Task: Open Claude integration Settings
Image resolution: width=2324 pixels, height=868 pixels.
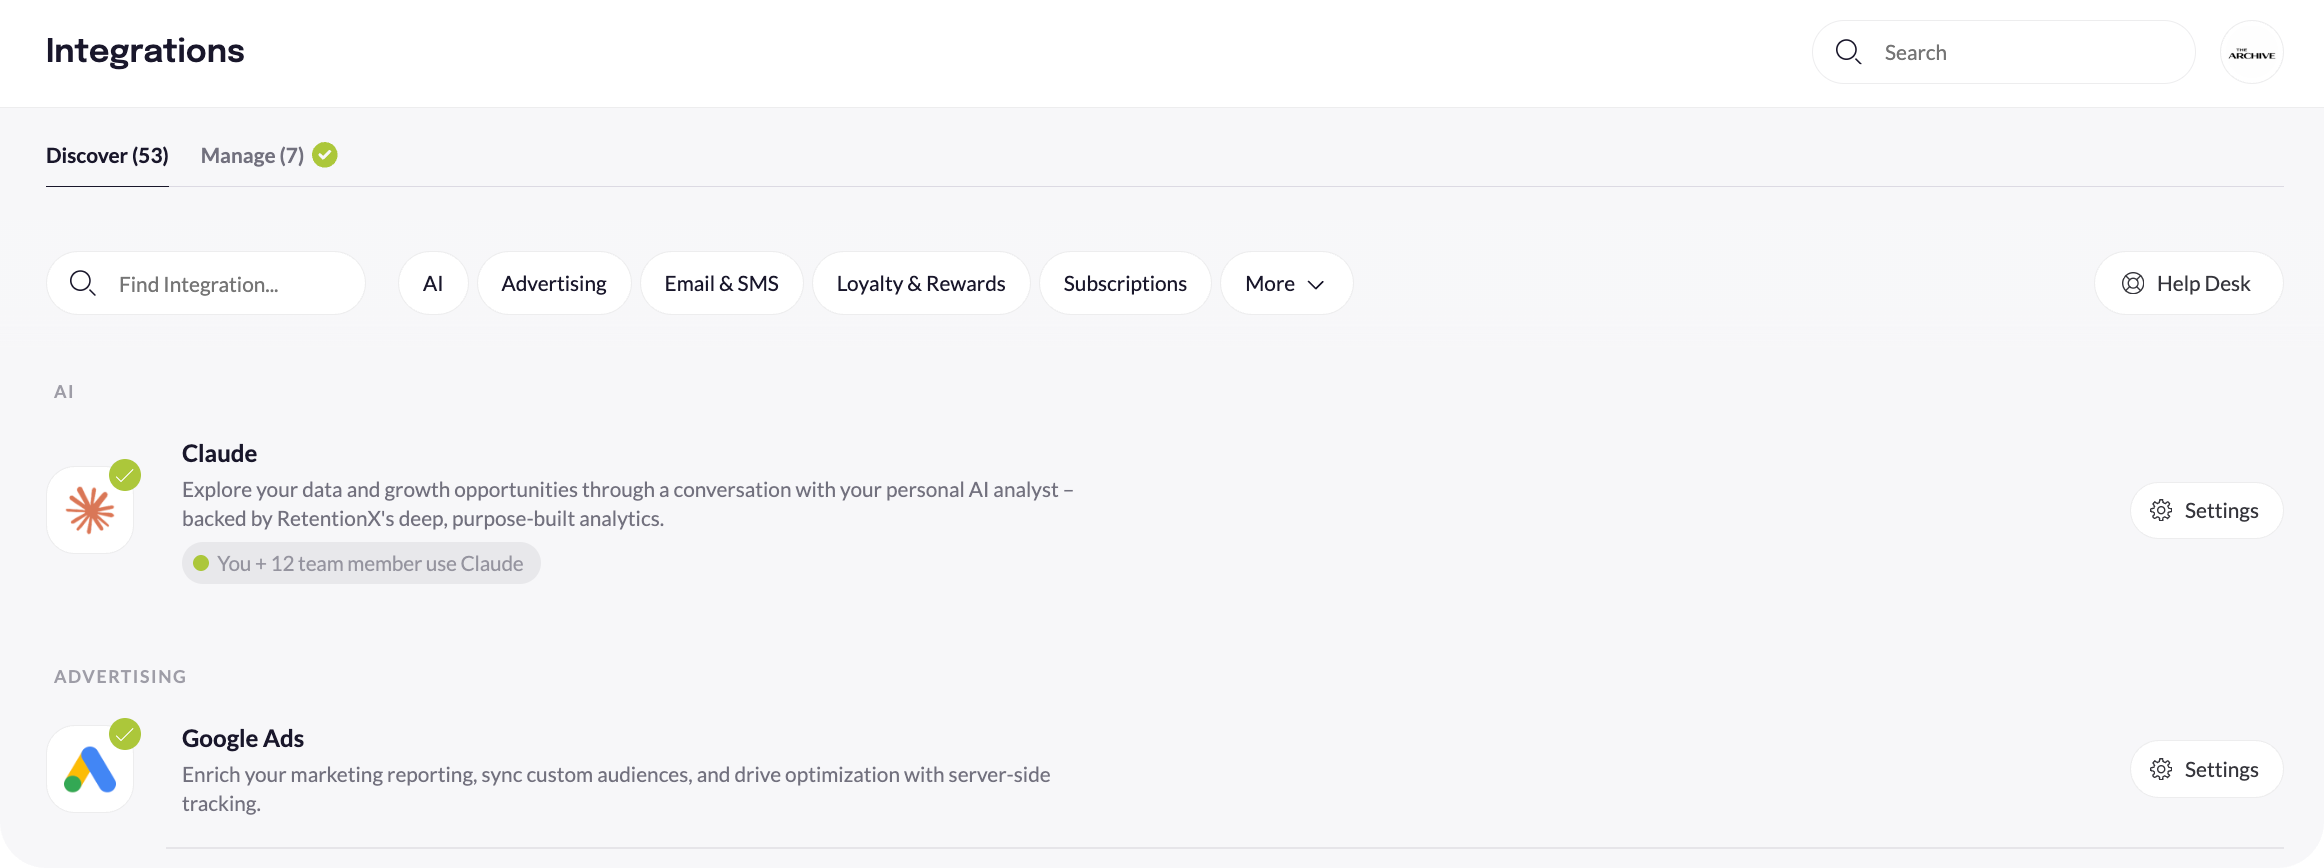Action: [2207, 511]
